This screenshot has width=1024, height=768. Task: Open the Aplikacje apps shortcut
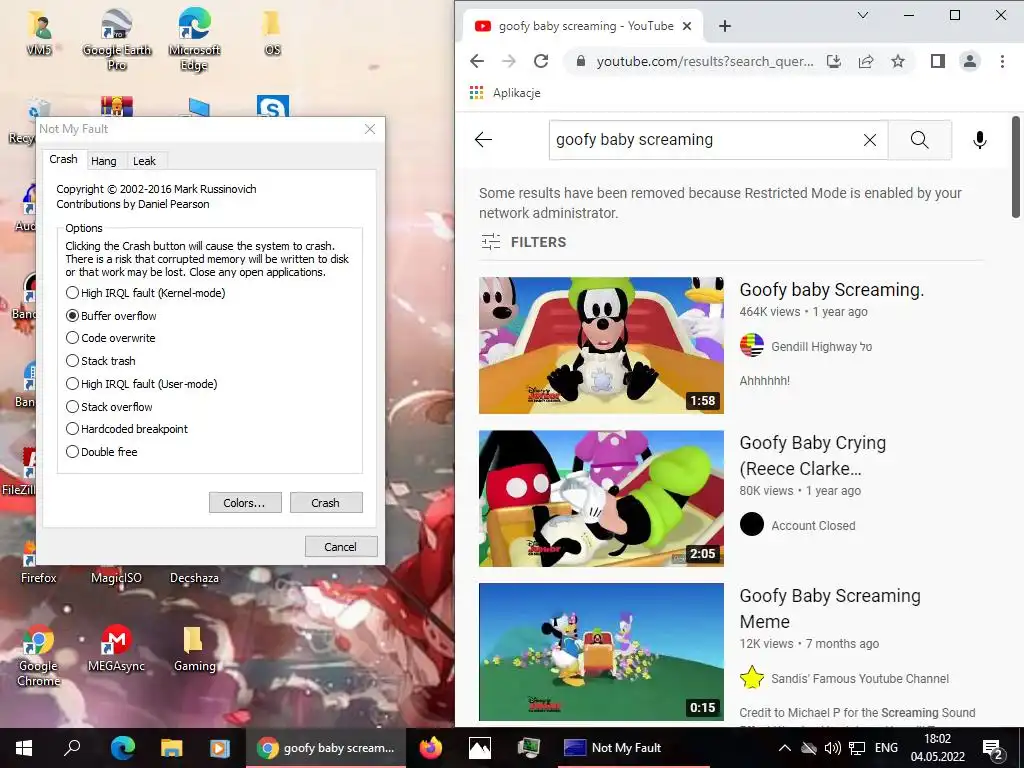click(505, 93)
